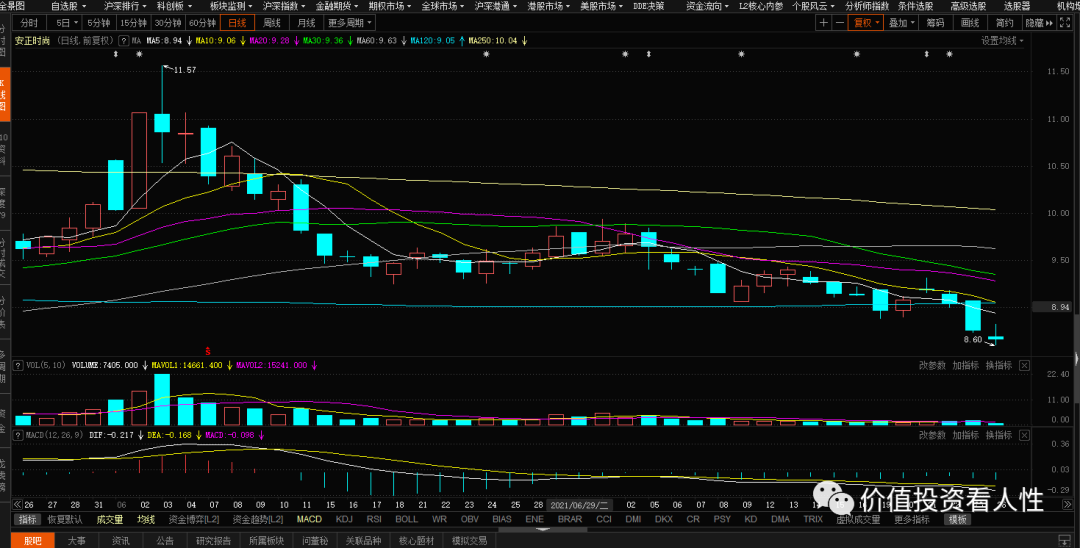
Task: Select 60分钟 period
Action: [202, 23]
